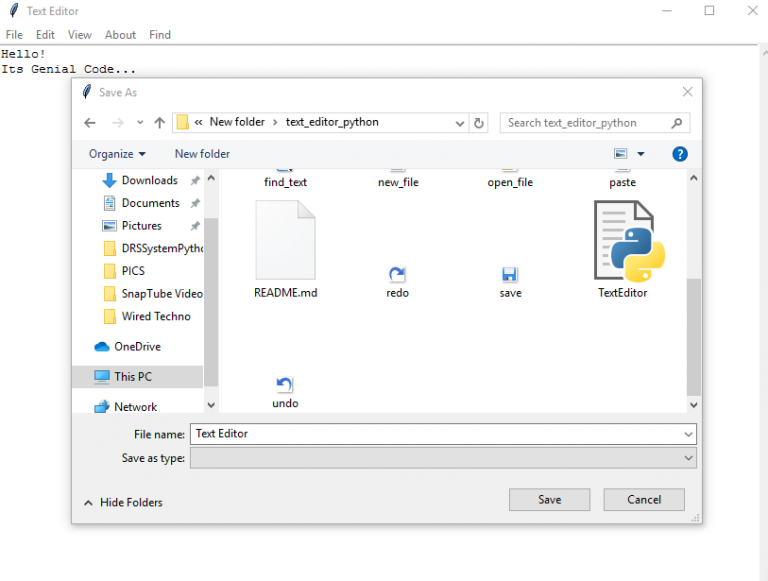This screenshot has width=768, height=581.
Task: Click the refresh folder icon
Action: pyautogui.click(x=479, y=123)
